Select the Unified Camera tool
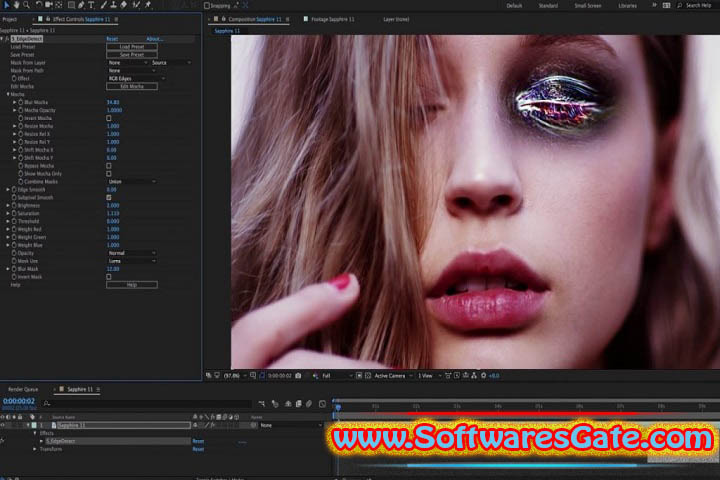This screenshot has width=720, height=480. coord(49,5)
